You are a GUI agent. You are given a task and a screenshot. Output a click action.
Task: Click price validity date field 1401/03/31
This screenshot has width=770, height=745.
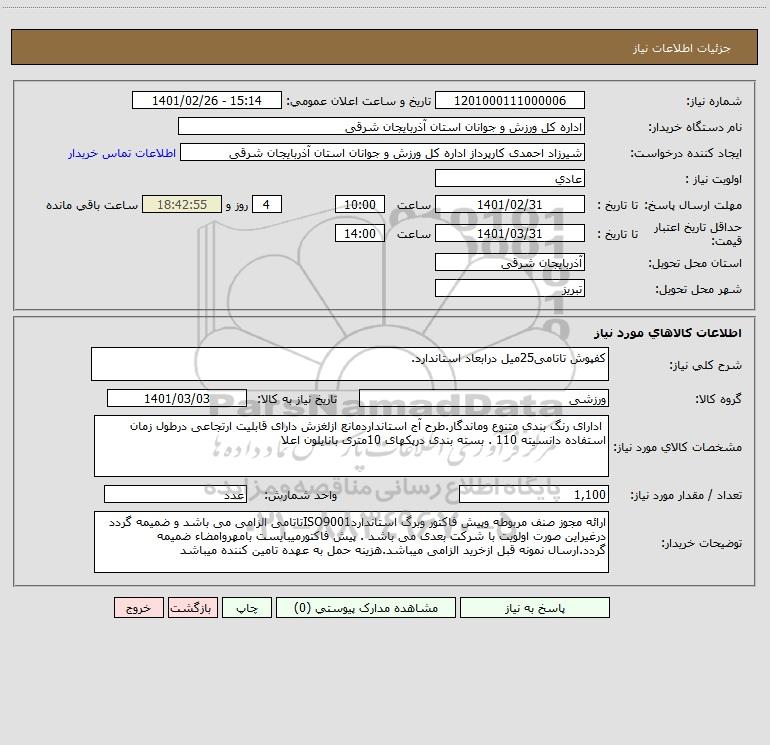click(510, 234)
